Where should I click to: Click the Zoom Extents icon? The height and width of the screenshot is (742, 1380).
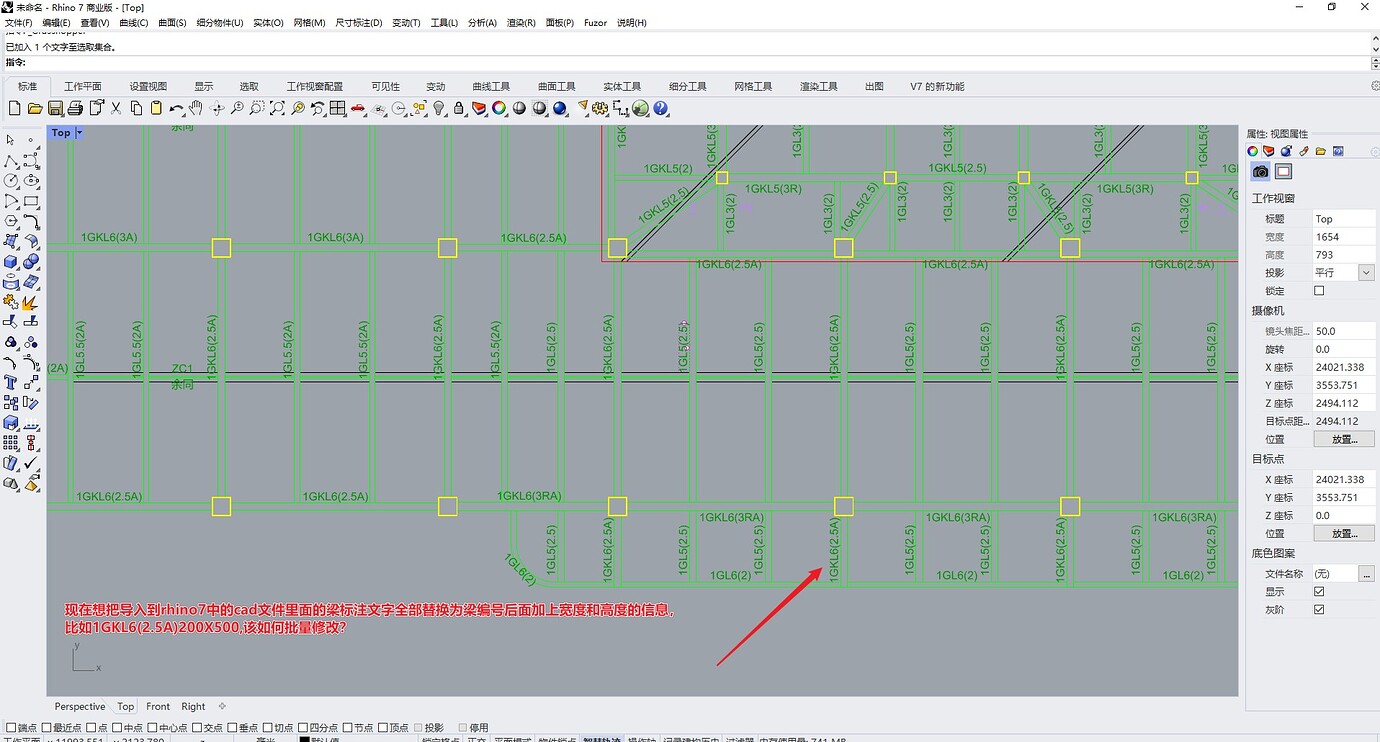(277, 108)
